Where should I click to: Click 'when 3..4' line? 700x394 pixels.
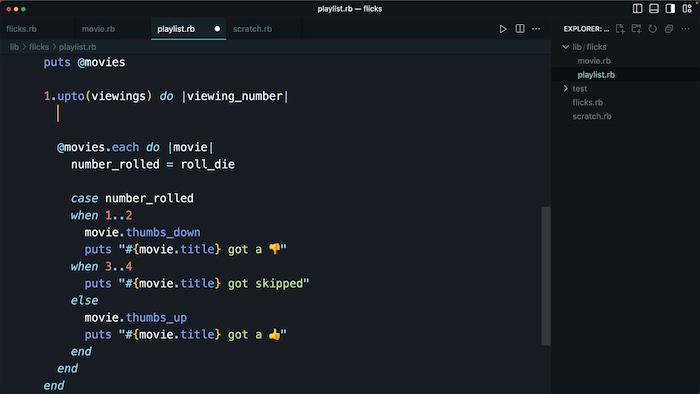point(101,266)
